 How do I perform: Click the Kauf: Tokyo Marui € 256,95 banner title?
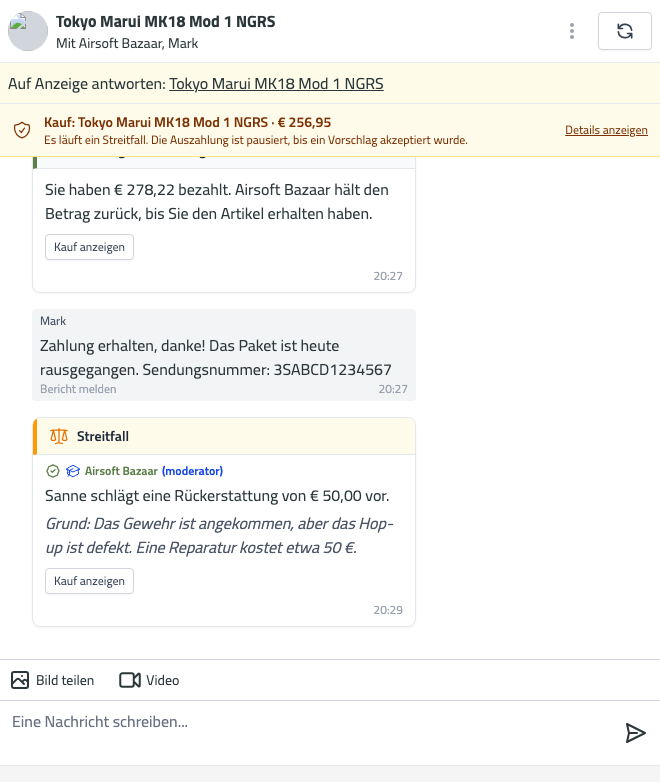[188, 122]
